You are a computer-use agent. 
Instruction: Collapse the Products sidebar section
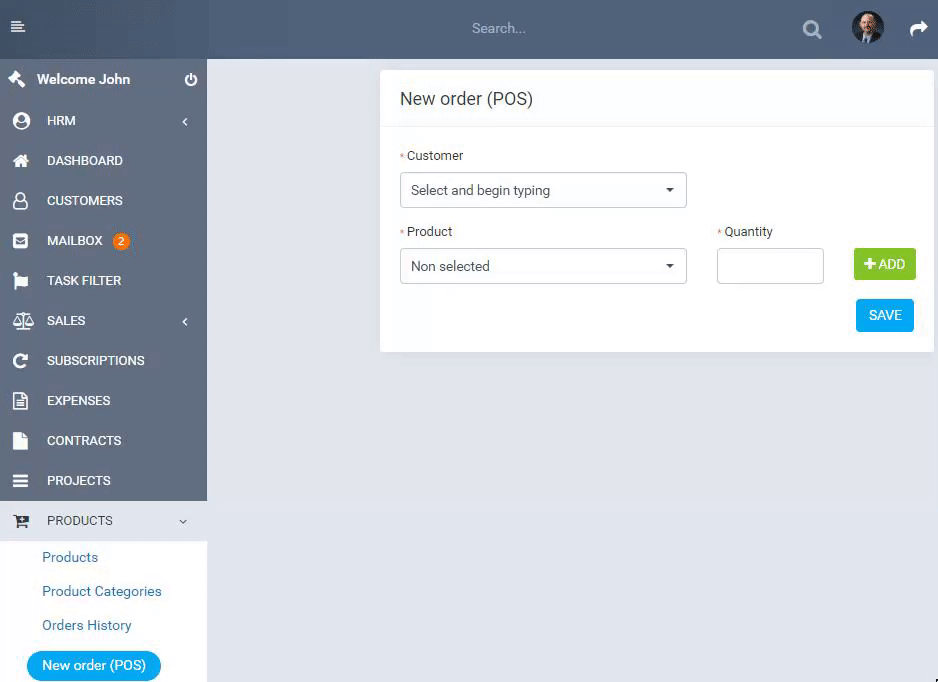click(103, 521)
